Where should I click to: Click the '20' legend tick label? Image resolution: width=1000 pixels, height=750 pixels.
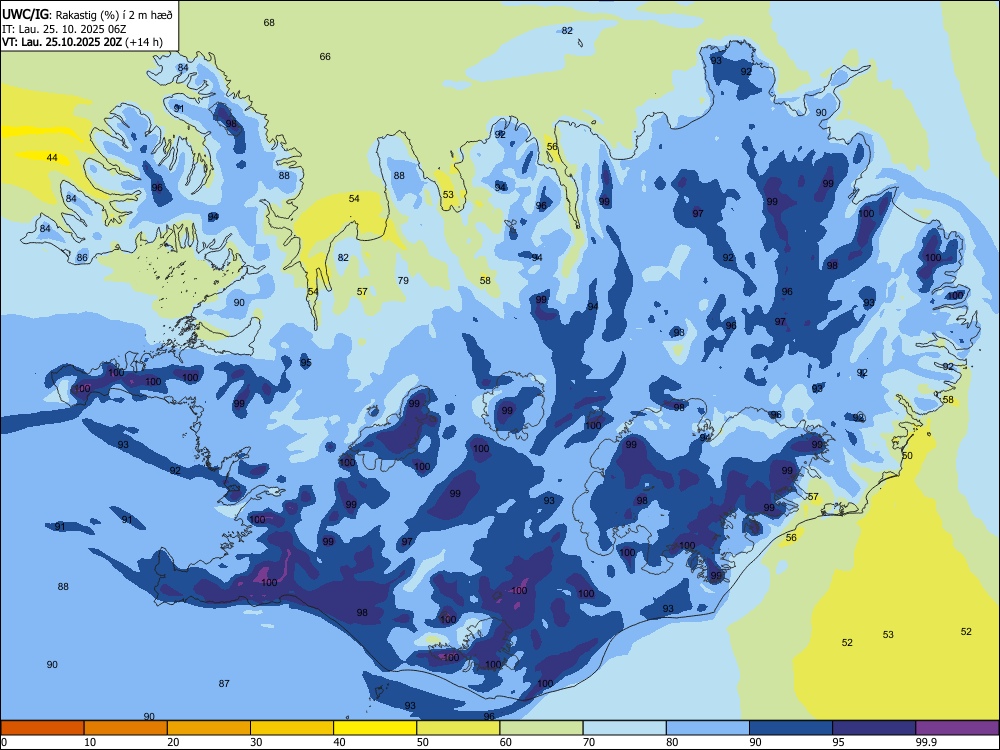[x=173, y=742]
